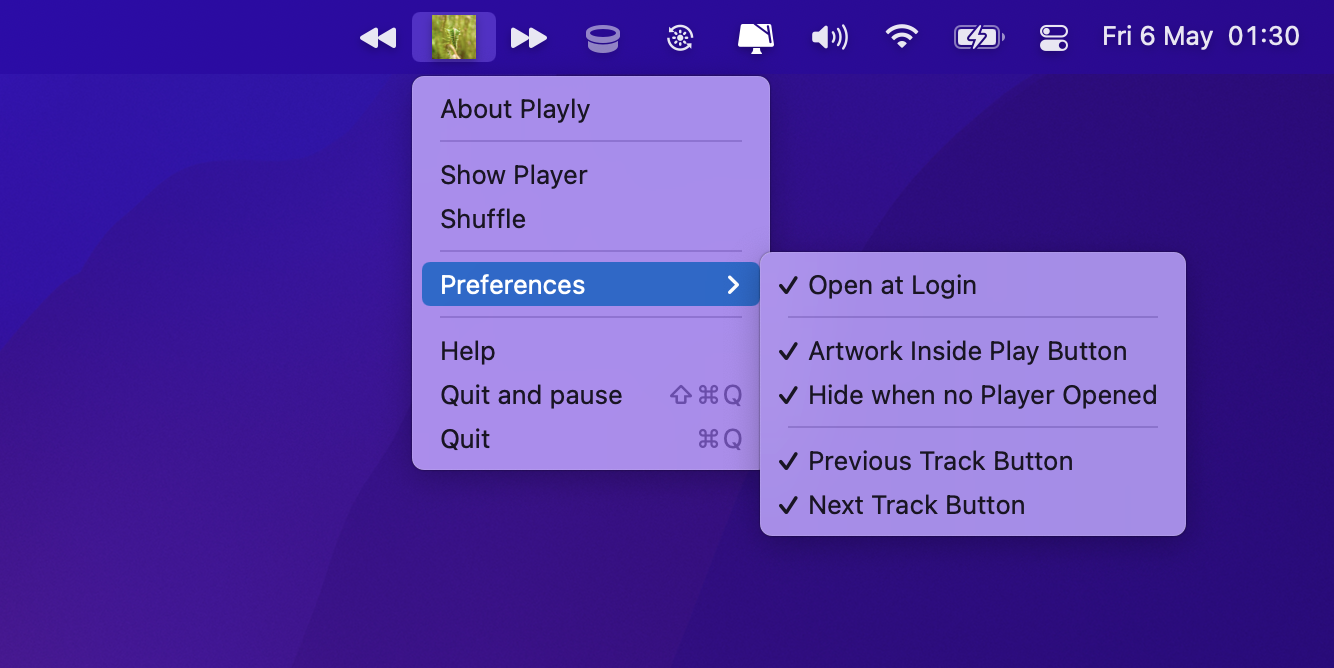Click the next track fast-forward icon
This screenshot has height=668, width=1334.
click(529, 38)
